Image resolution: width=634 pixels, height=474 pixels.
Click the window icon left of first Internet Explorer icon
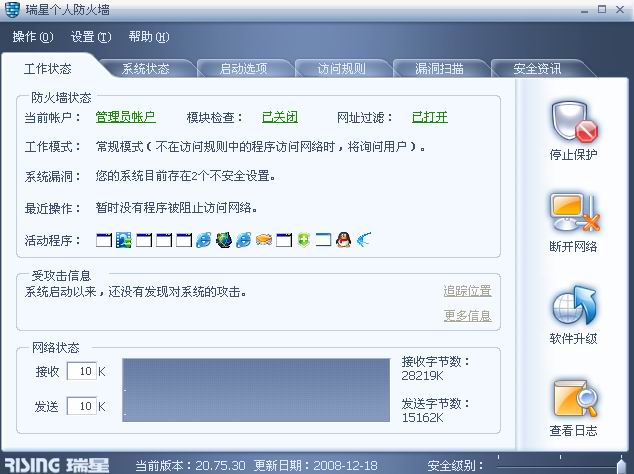coord(184,240)
